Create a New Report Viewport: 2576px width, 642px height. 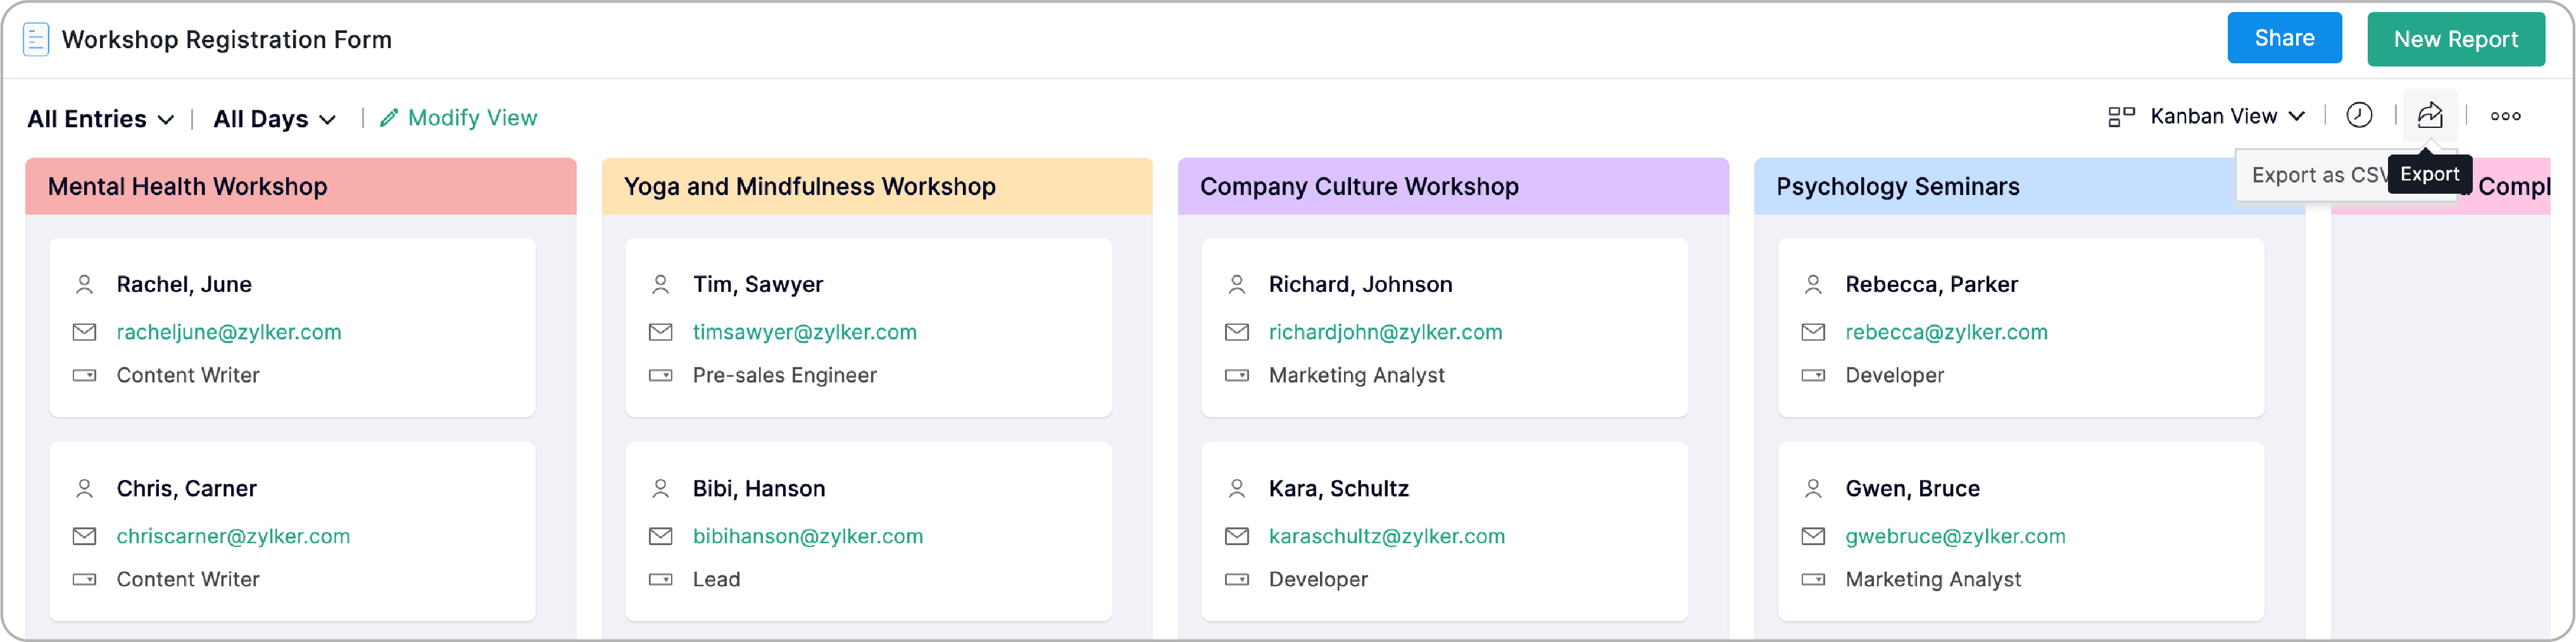(2455, 39)
